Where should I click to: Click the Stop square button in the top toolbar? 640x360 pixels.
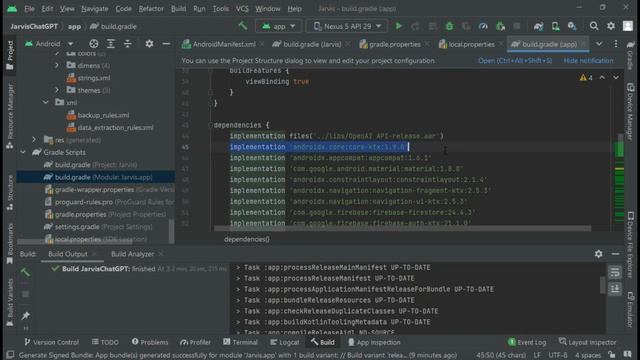tap(517, 26)
